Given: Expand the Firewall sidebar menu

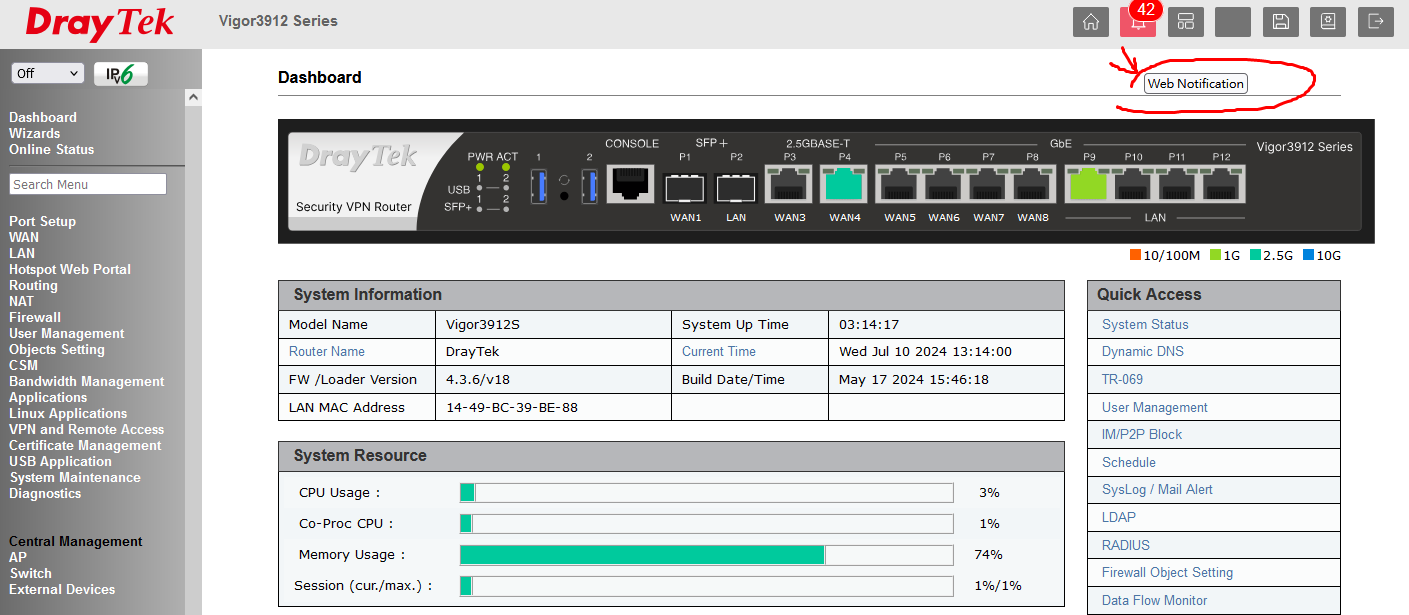Looking at the screenshot, I should [x=35, y=317].
